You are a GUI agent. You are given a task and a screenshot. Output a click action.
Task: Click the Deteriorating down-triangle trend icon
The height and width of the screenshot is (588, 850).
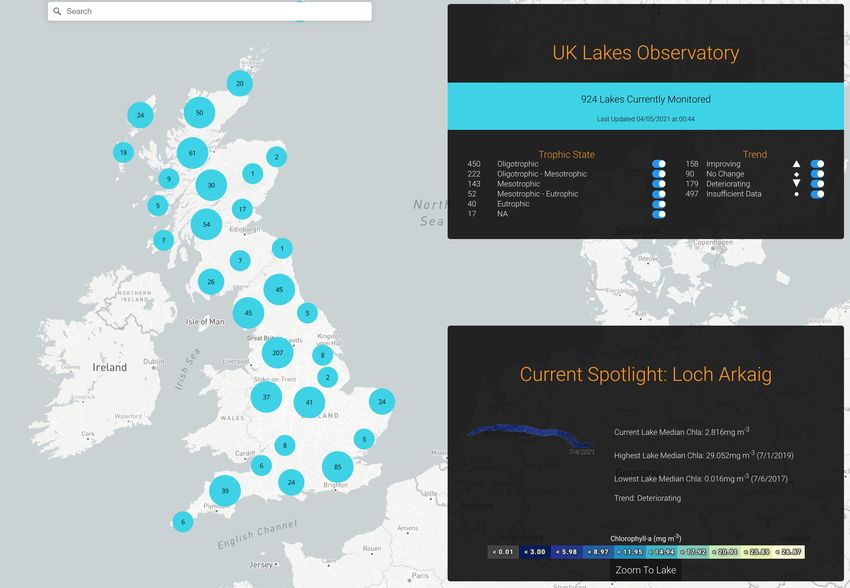point(796,184)
